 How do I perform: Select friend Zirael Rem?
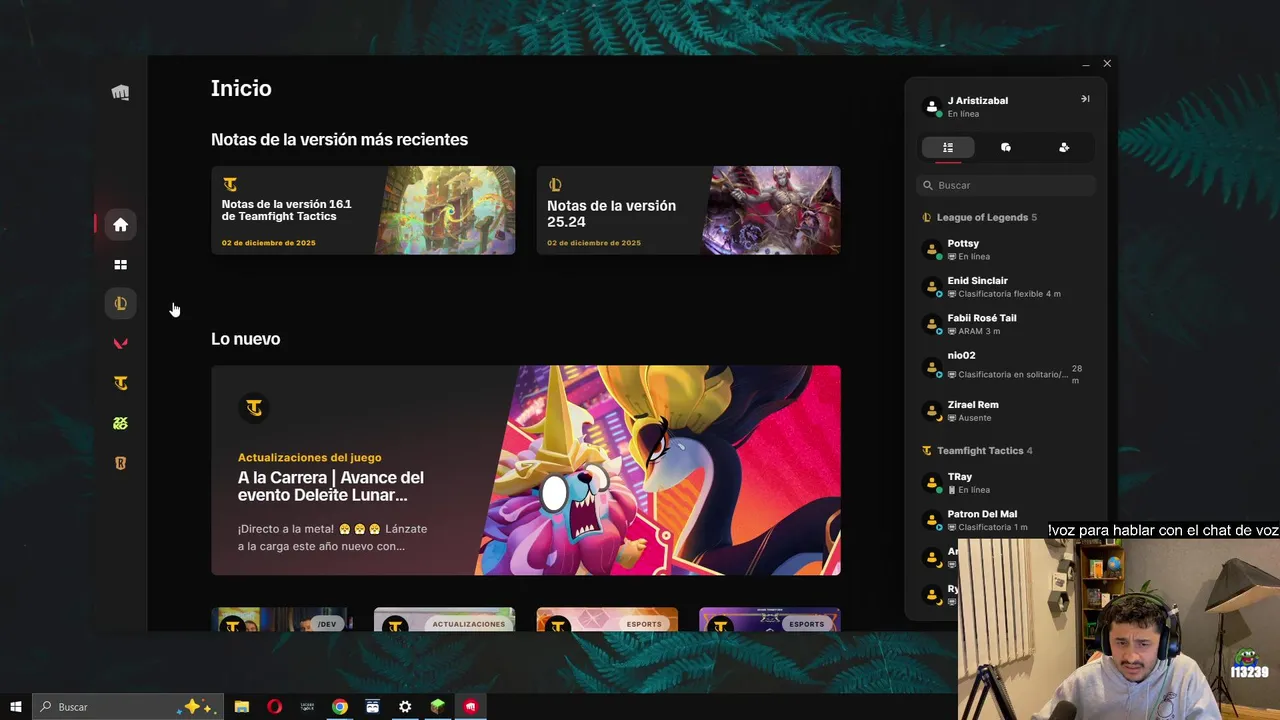[x=1006, y=411]
